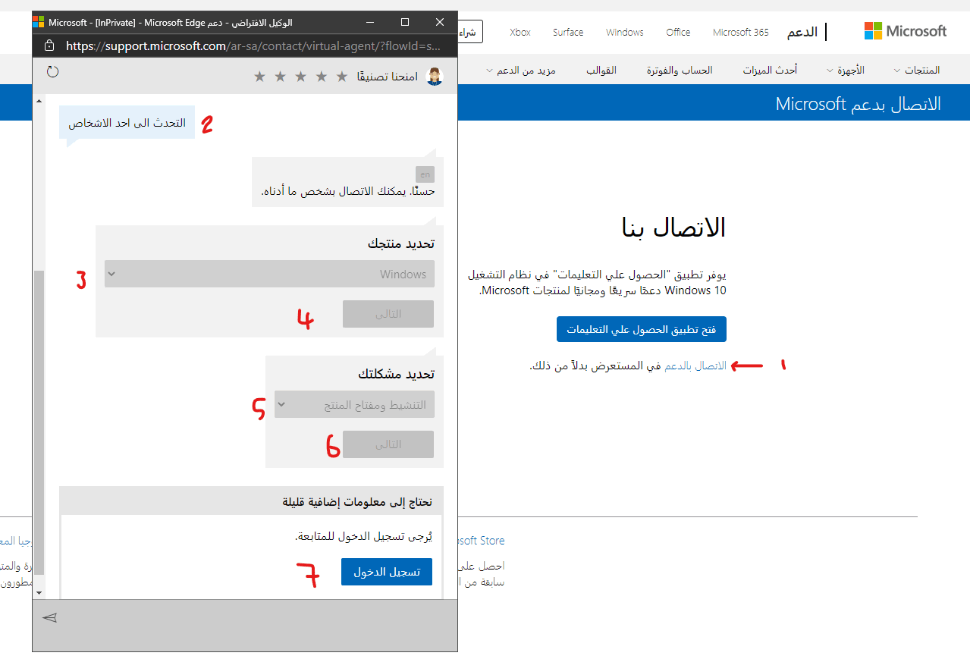The image size is (970, 659).
Task: Click التالي button under product selection
Action: click(x=388, y=314)
